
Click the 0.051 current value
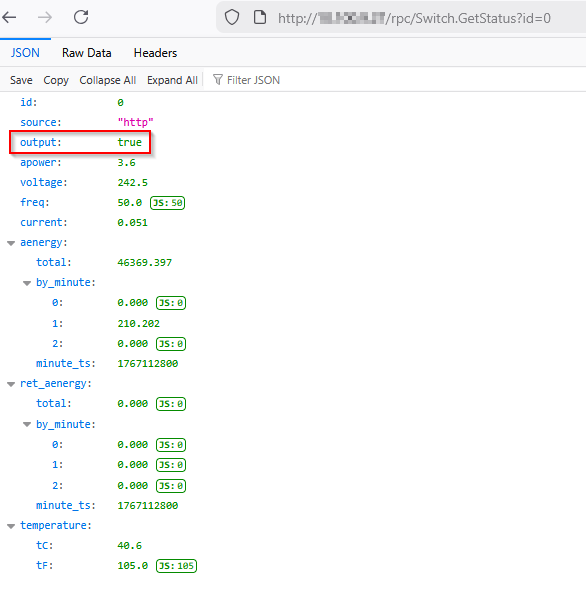pyautogui.click(x=132, y=222)
